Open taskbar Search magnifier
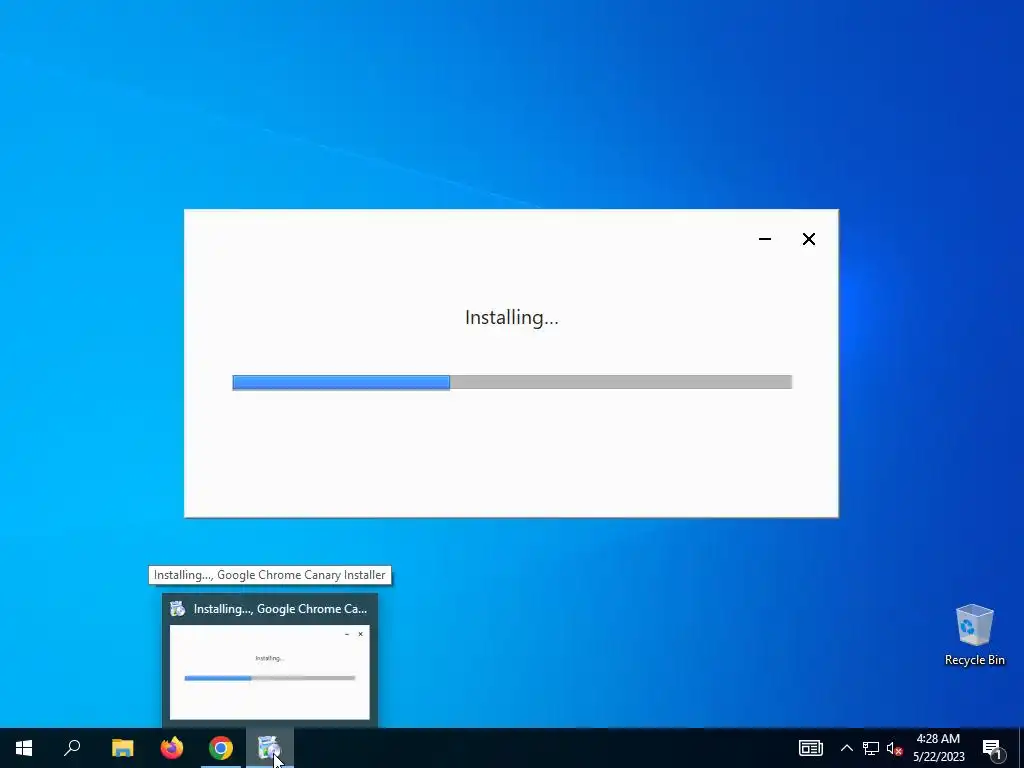 72,748
